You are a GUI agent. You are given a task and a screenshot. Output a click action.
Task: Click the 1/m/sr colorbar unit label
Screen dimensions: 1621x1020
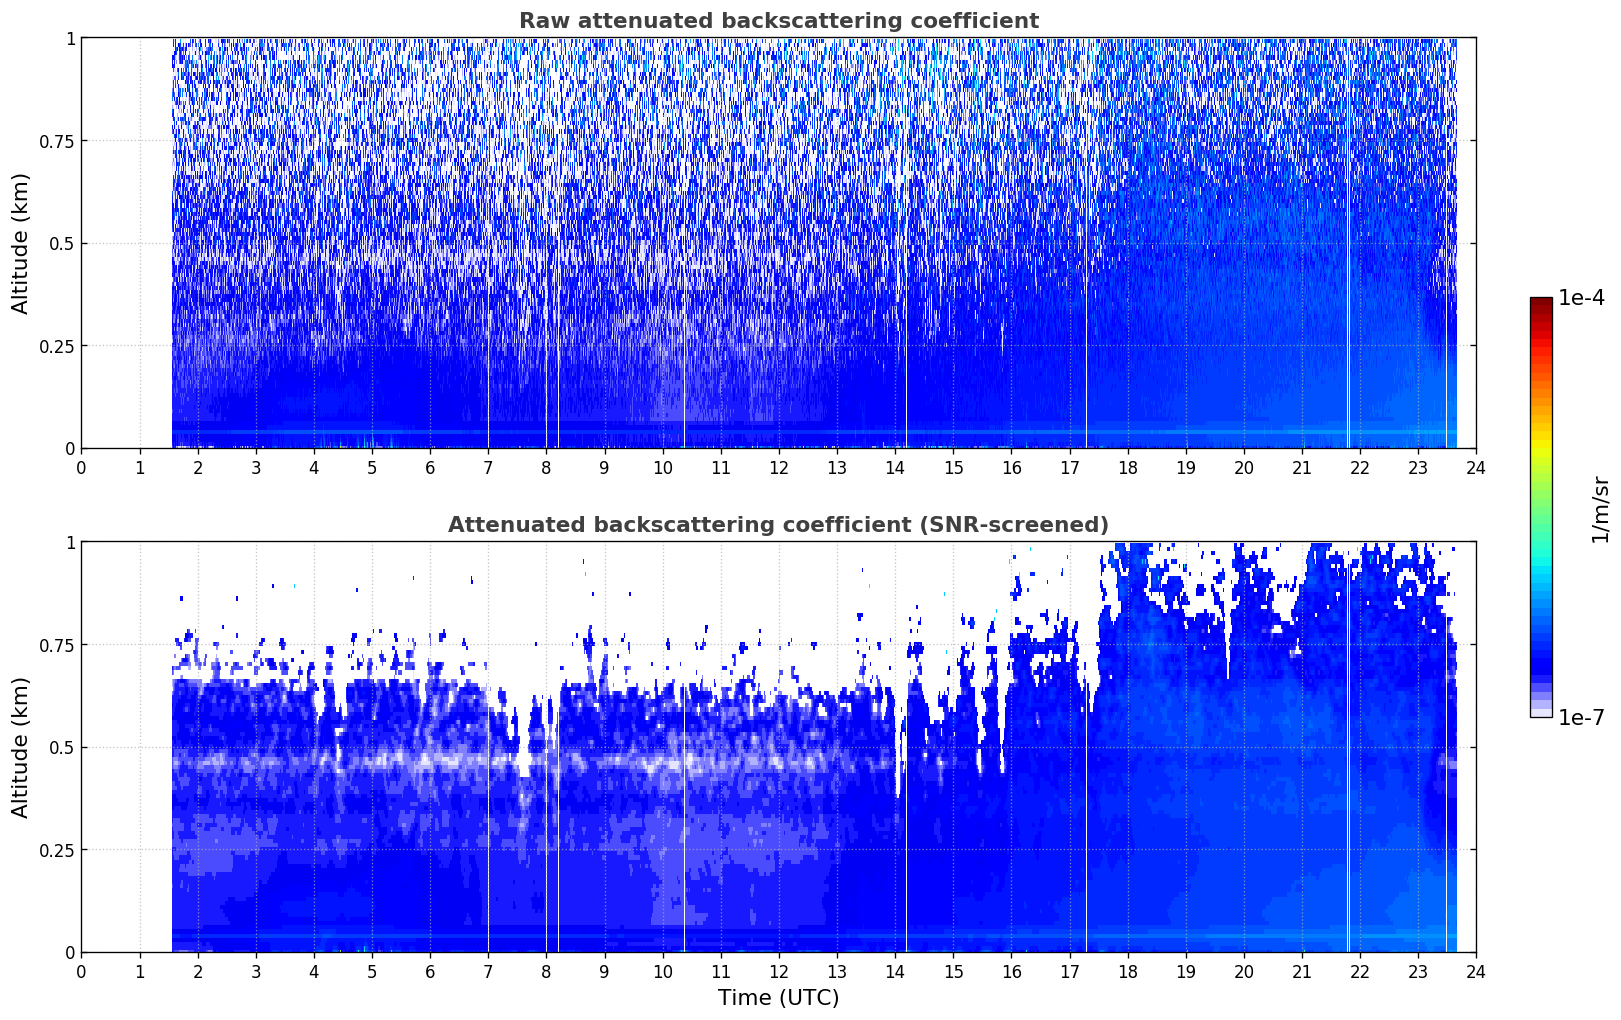[1600, 509]
